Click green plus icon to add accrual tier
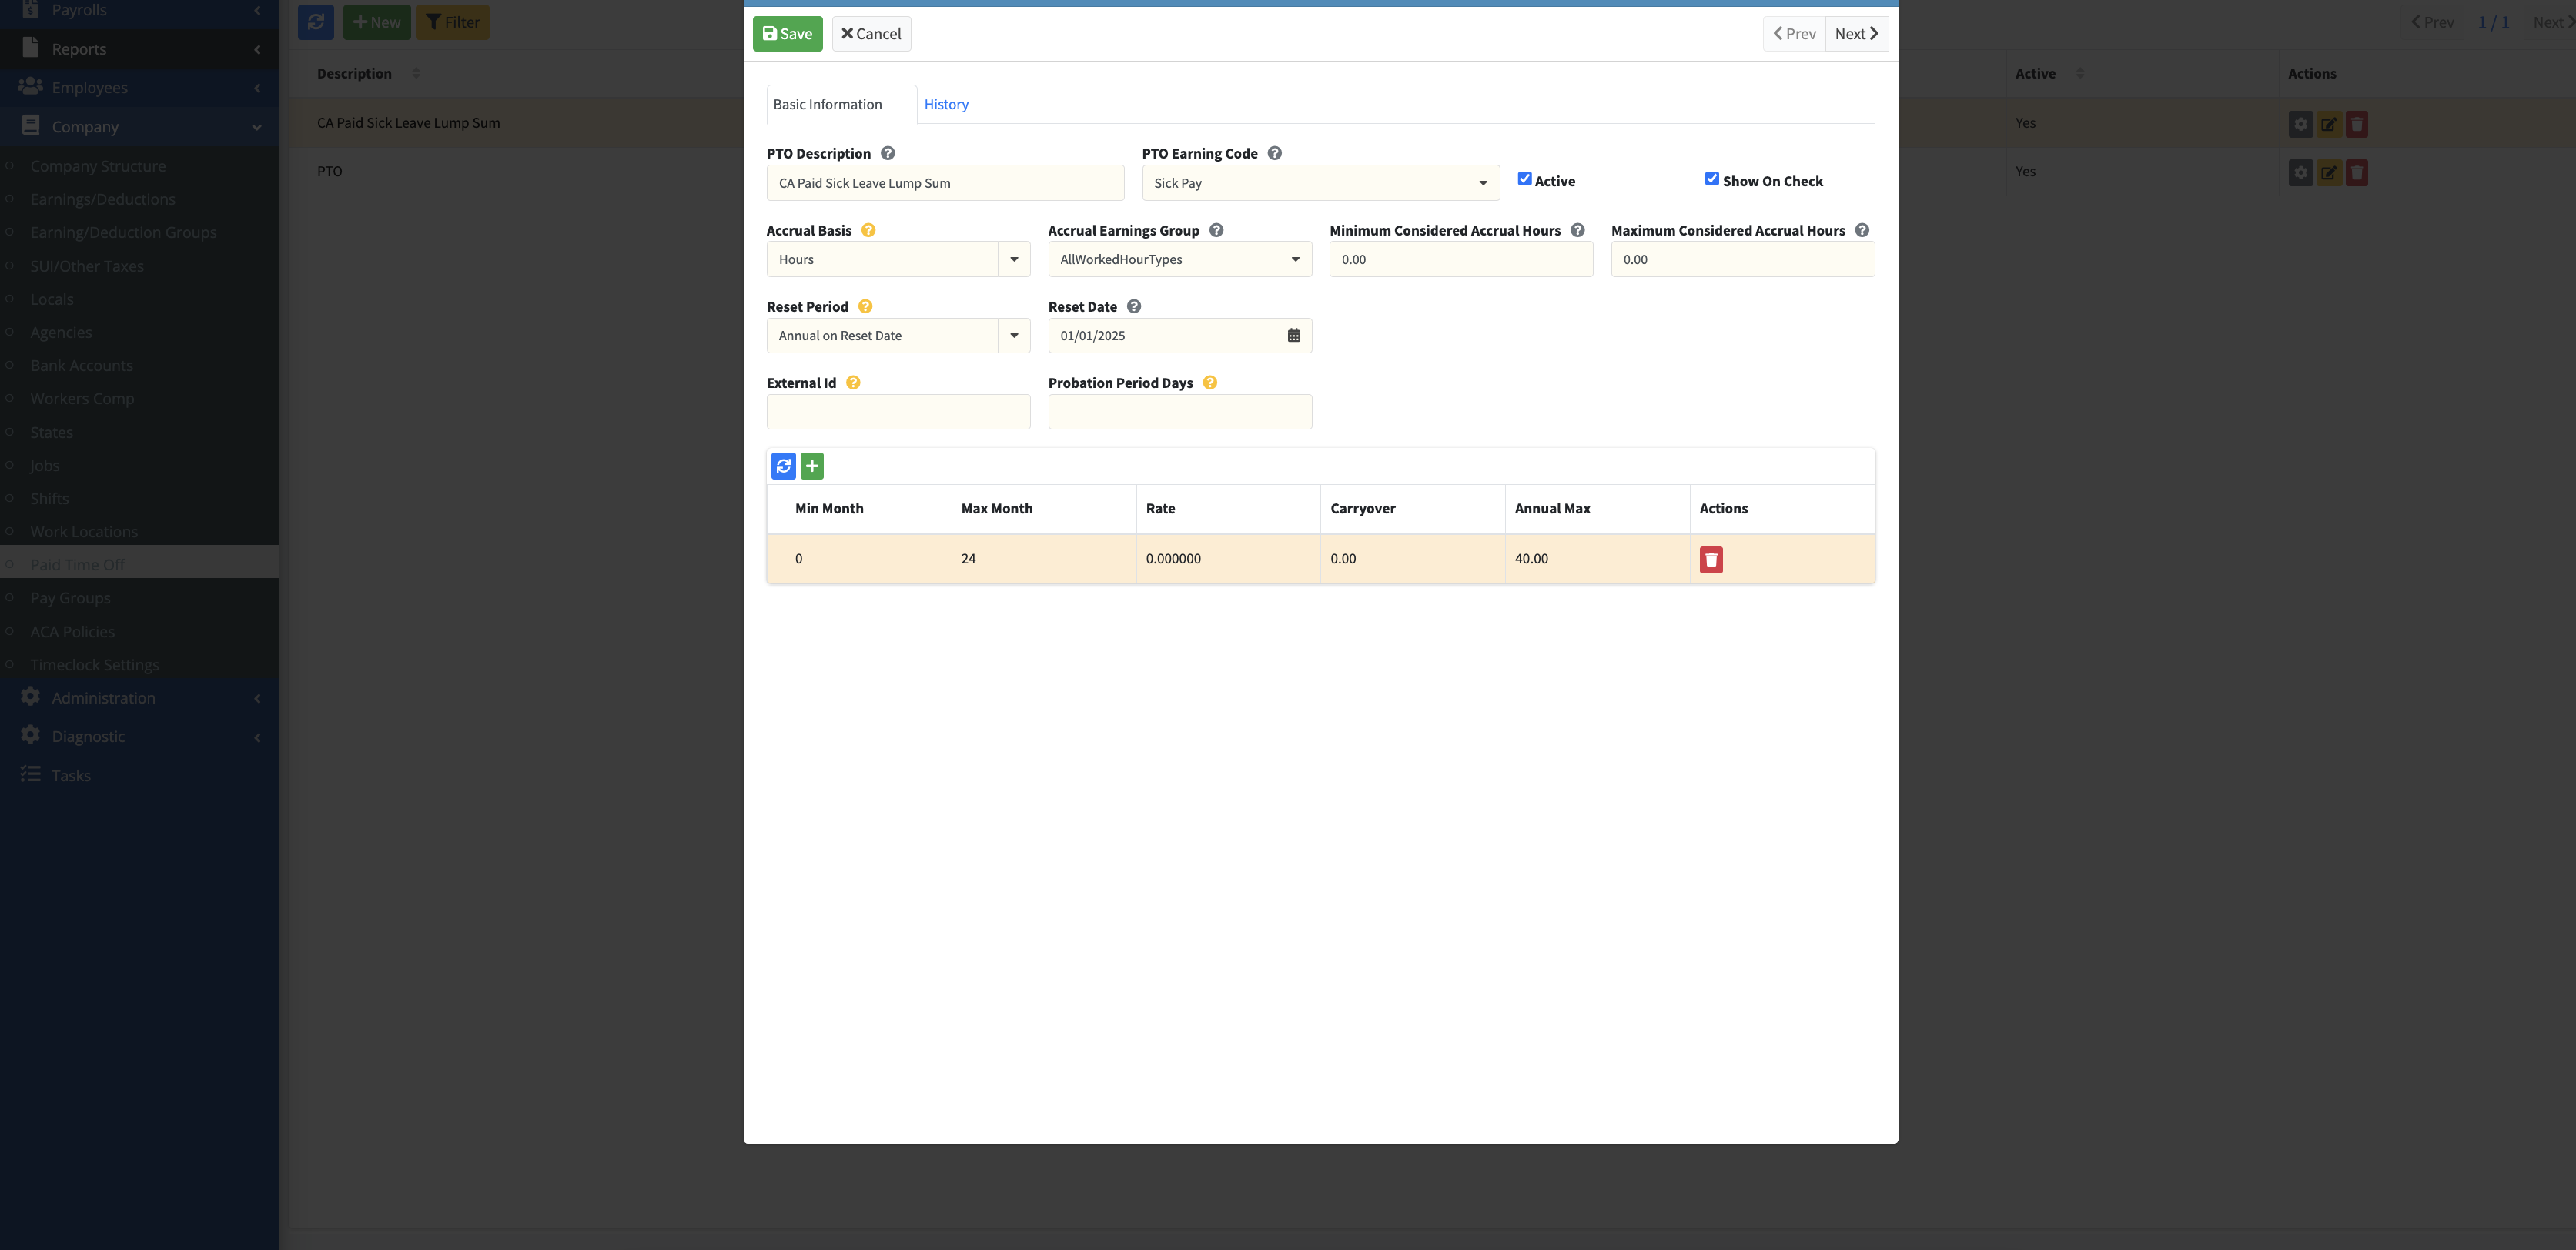This screenshot has width=2576, height=1250. (812, 466)
